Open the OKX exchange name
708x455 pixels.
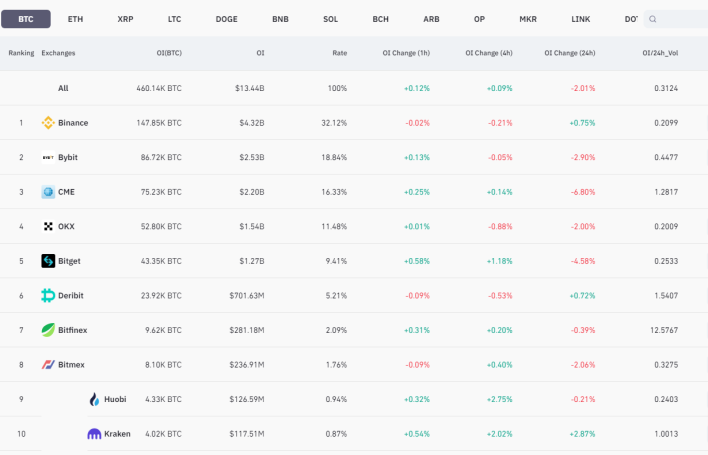coord(66,227)
